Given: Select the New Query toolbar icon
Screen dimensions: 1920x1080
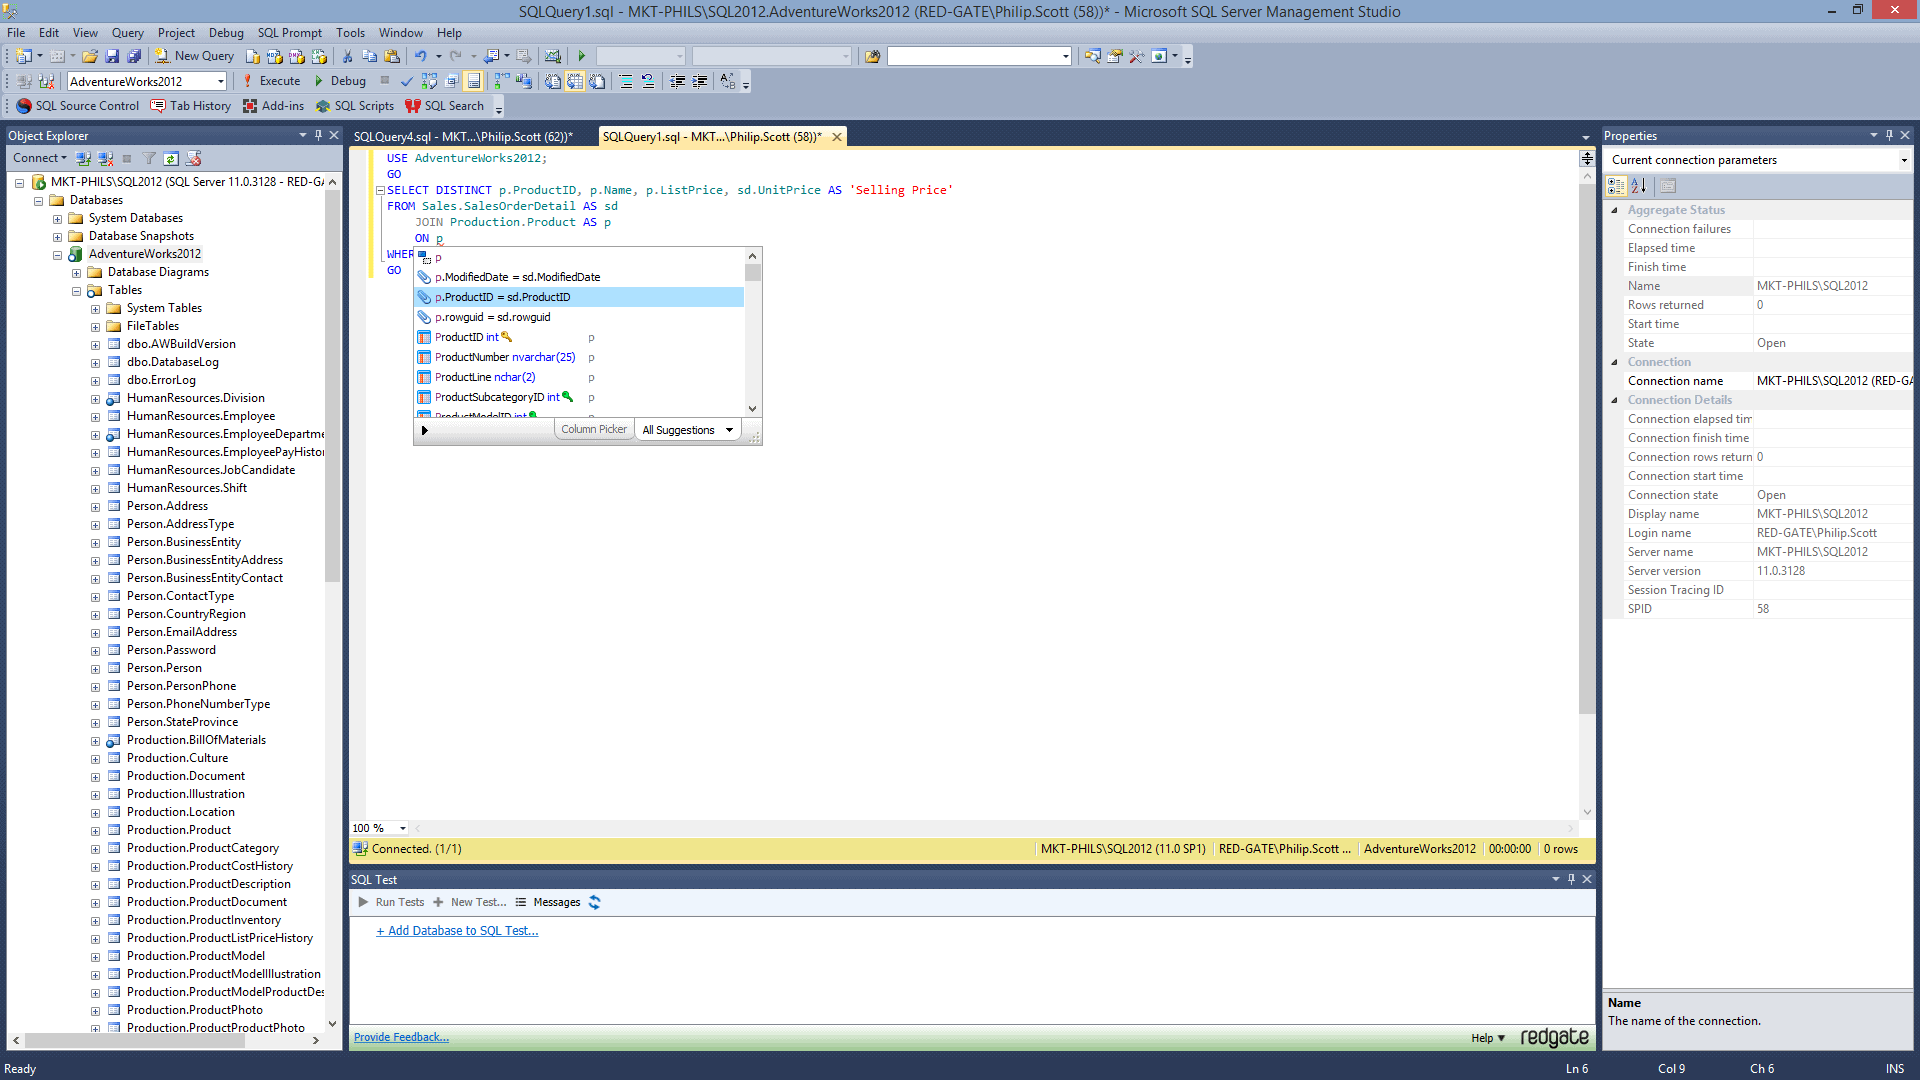Looking at the screenshot, I should pyautogui.click(x=163, y=56).
